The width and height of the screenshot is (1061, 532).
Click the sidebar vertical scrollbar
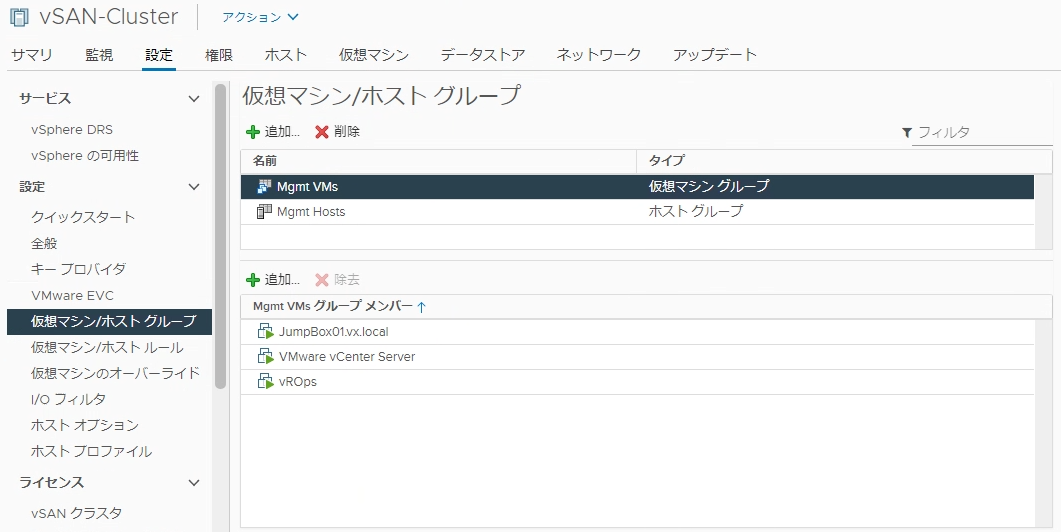tap(220, 236)
